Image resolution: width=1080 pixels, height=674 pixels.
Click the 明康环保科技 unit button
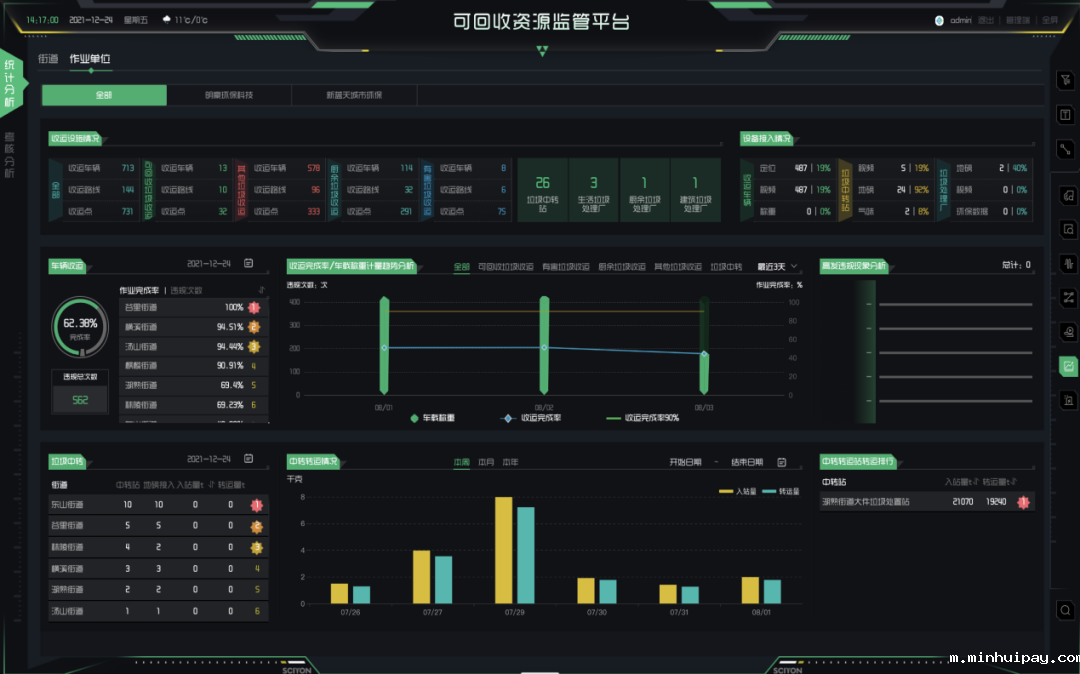pyautogui.click(x=229, y=95)
